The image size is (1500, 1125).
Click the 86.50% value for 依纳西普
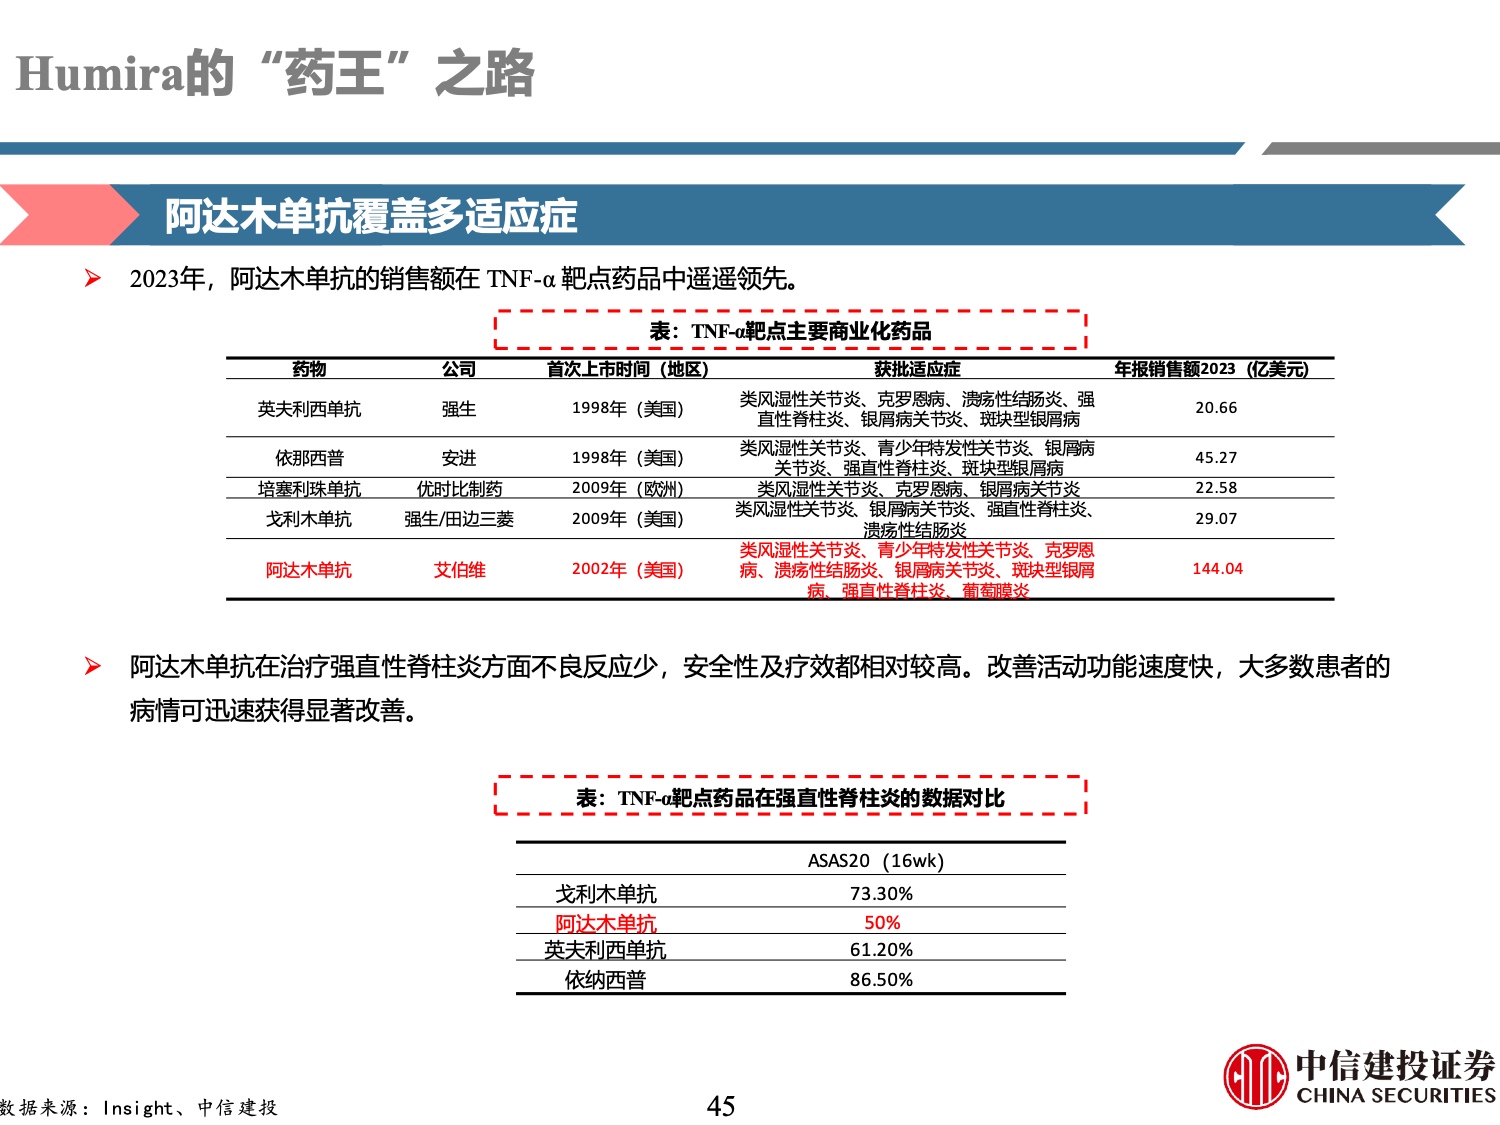[x=881, y=980]
